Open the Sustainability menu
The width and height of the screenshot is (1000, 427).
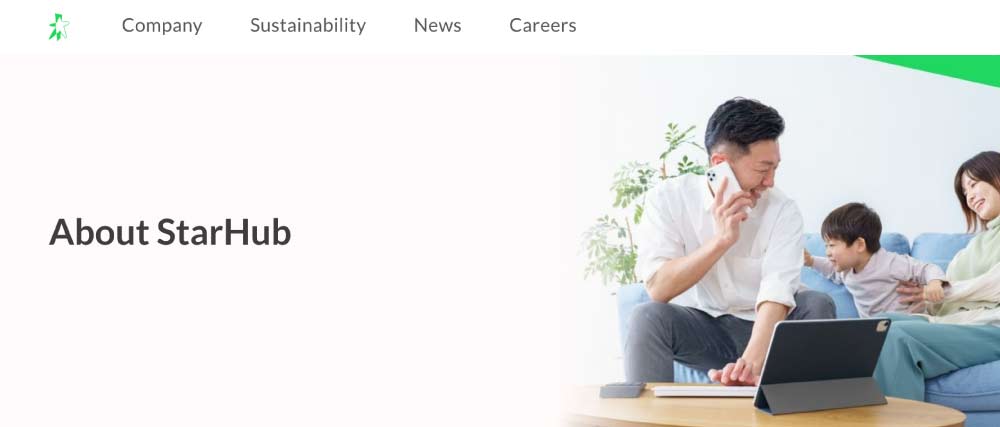[308, 25]
